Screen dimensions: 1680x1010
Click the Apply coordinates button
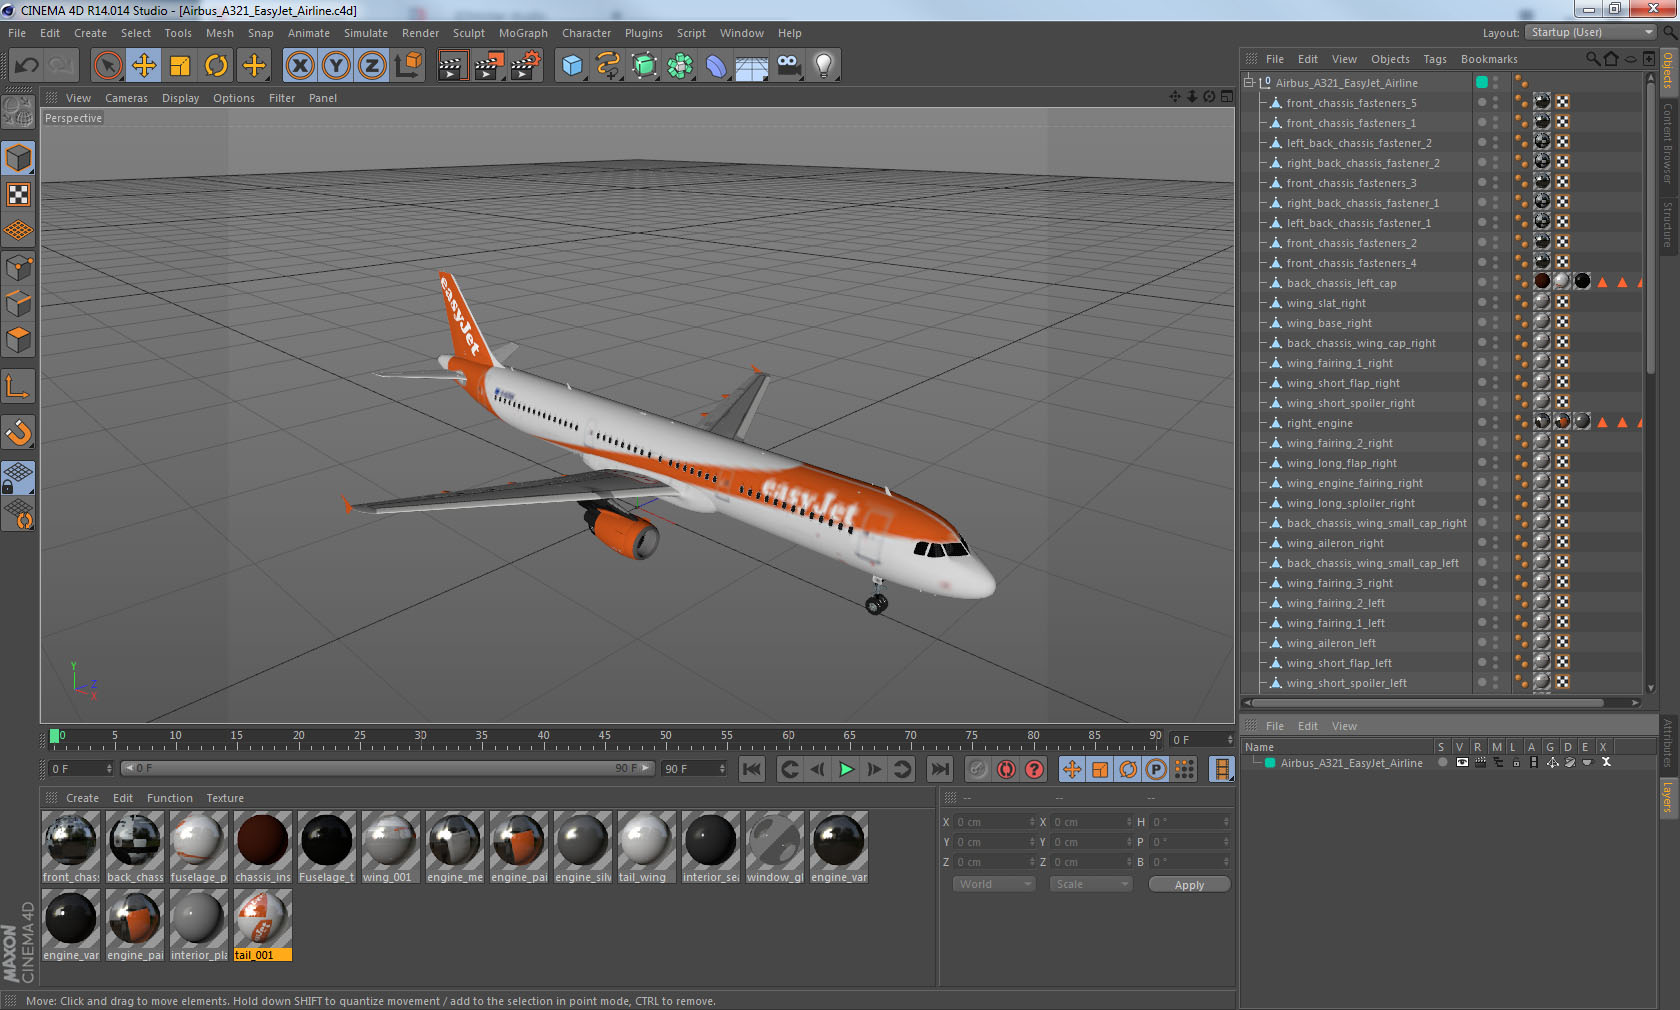click(x=1189, y=885)
